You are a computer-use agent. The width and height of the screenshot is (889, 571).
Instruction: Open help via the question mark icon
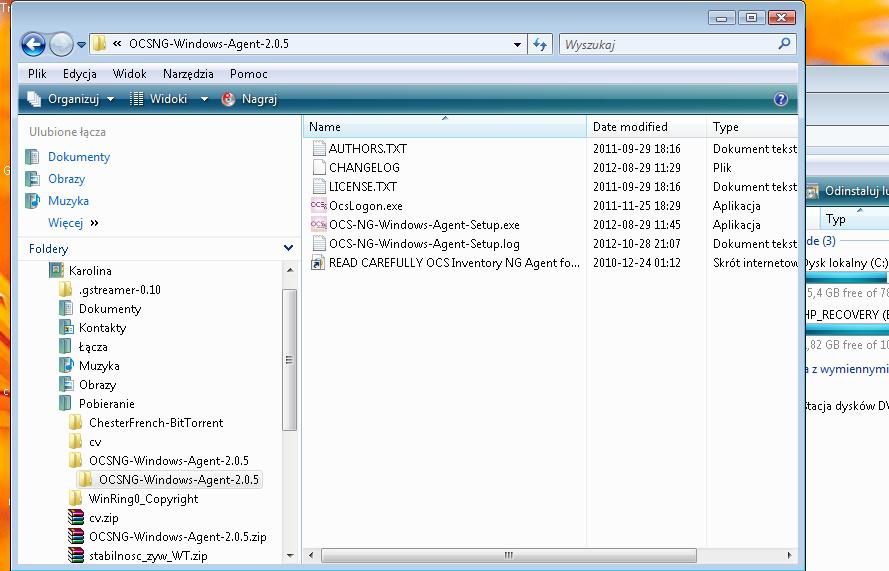(x=781, y=99)
